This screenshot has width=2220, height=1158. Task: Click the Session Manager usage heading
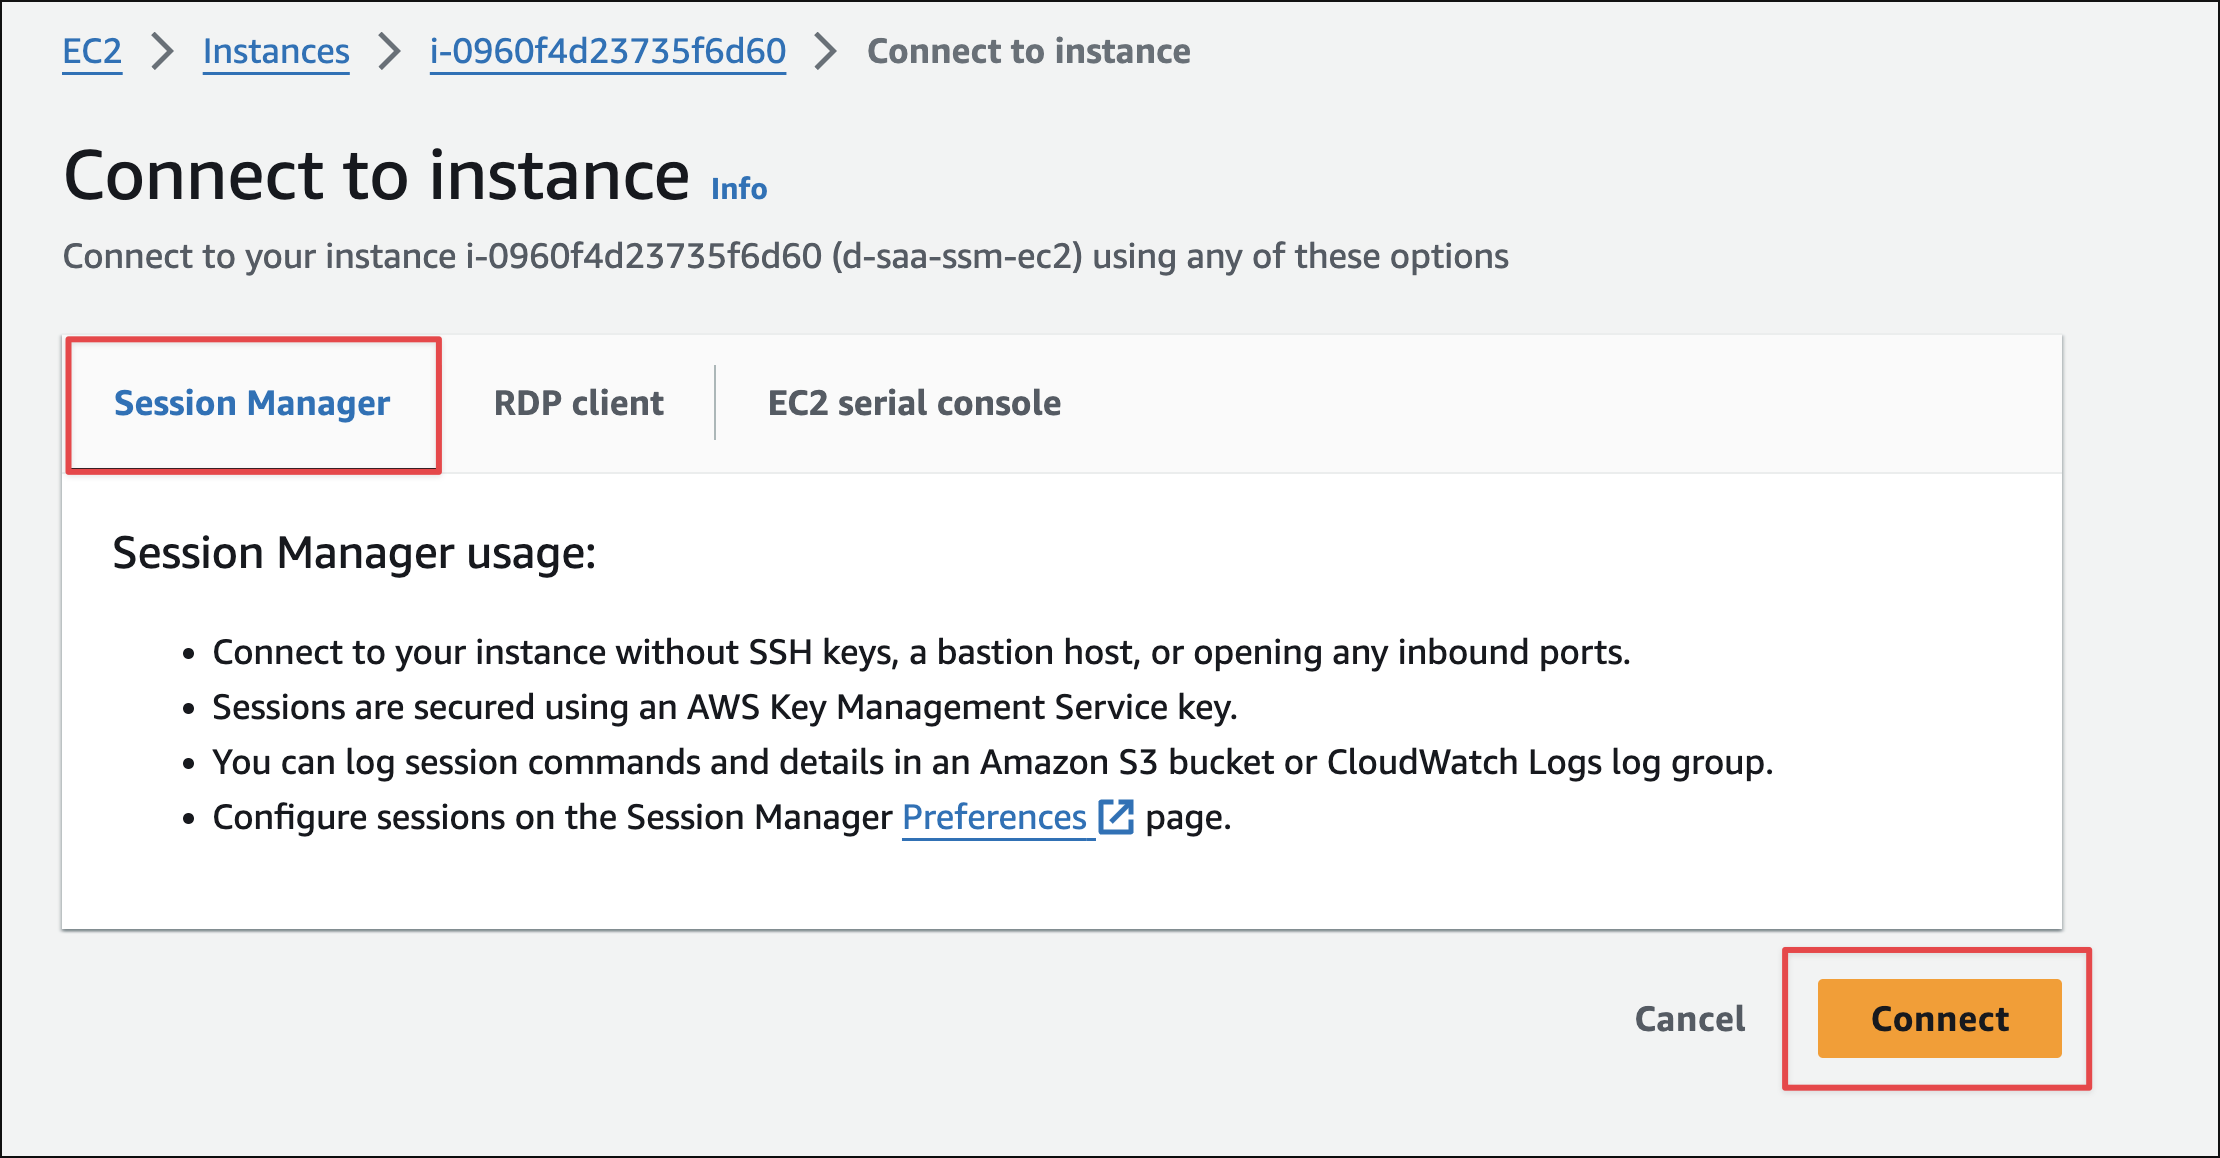(354, 553)
